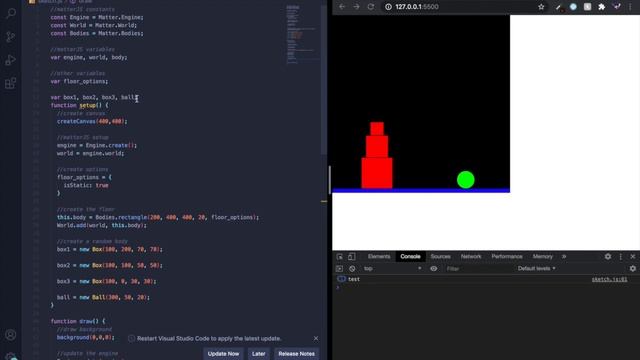
Task: Open the Search view in VS Code sidebar
Action: coord(11,13)
